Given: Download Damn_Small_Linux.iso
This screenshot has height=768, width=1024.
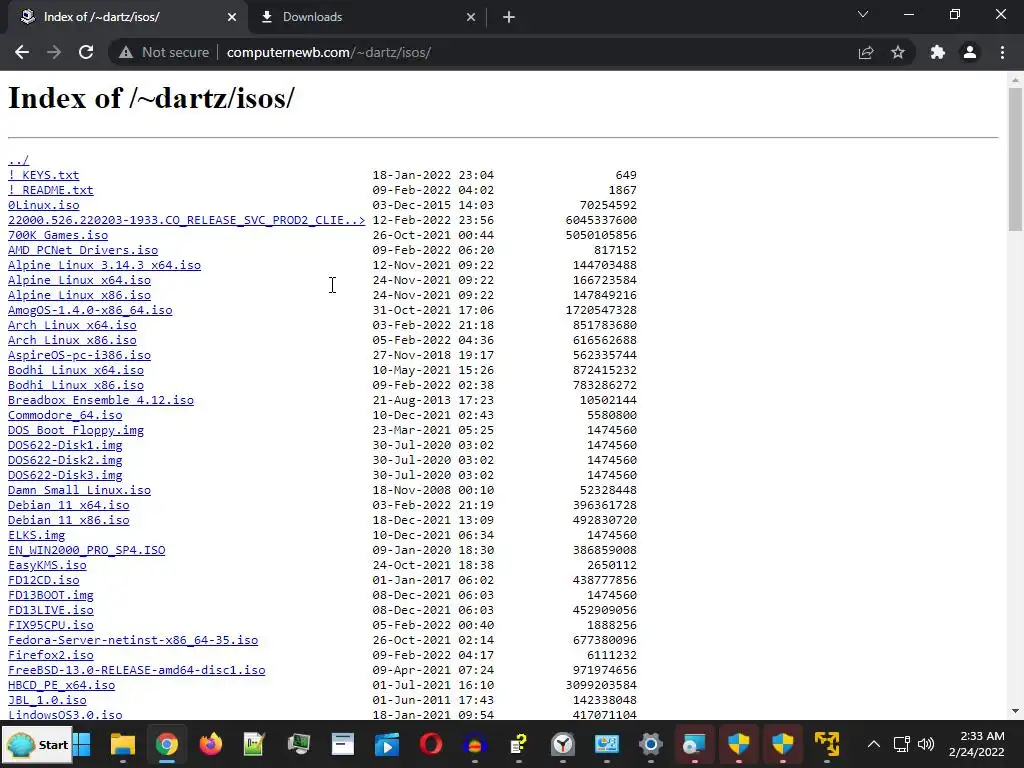Looking at the screenshot, I should tap(80, 490).
